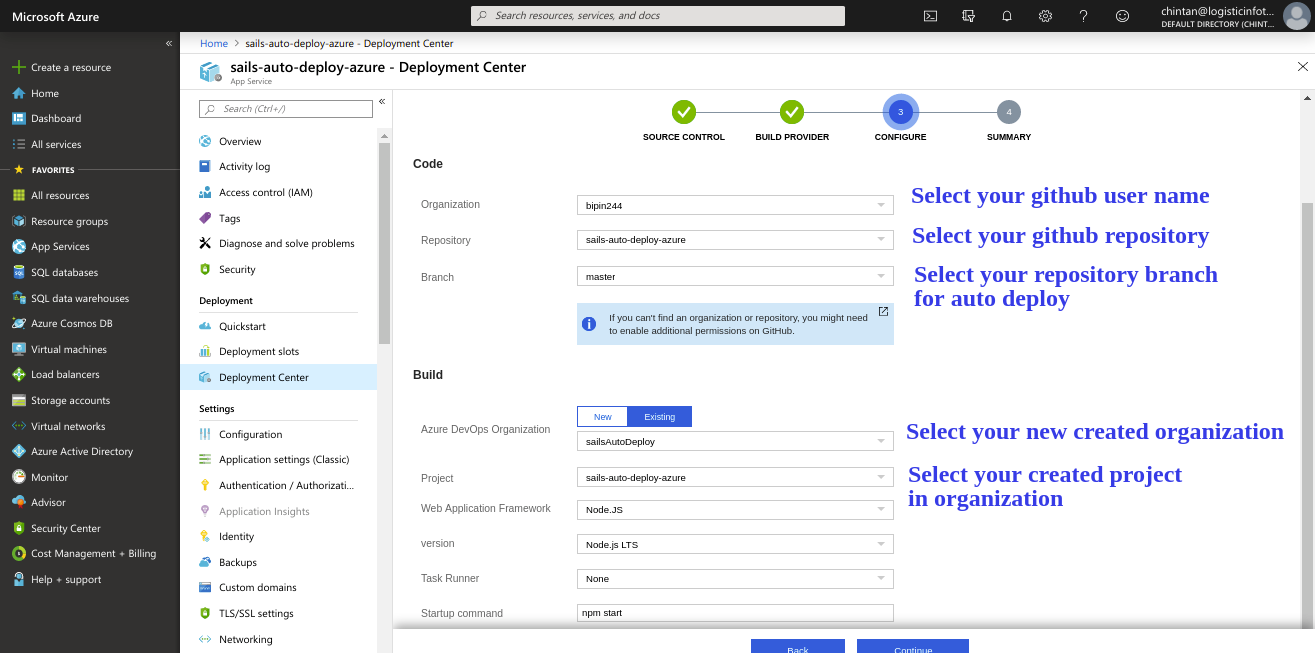The image size is (1315, 653).
Task: Expand Web Application Framework dropdown
Action: tap(735, 510)
